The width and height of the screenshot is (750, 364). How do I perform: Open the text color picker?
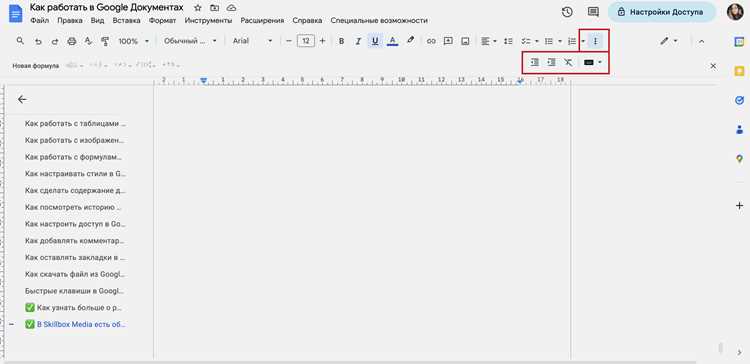(x=392, y=42)
